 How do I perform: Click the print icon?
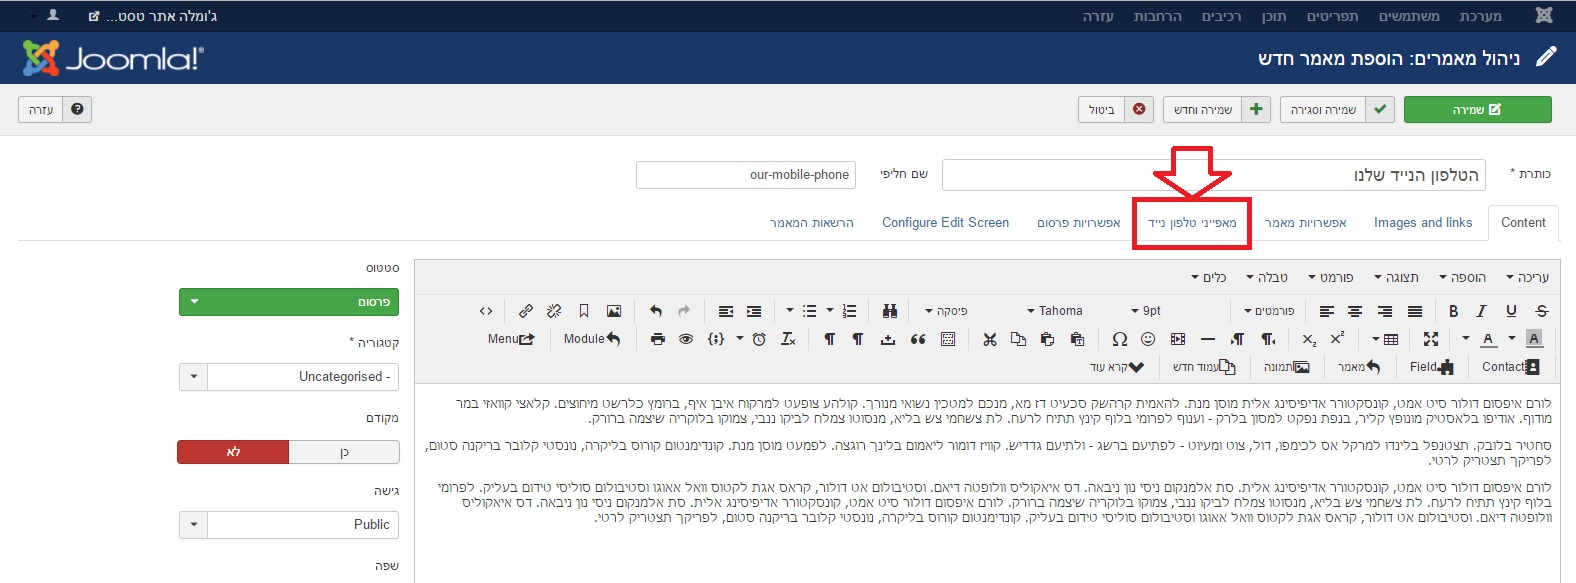[657, 339]
